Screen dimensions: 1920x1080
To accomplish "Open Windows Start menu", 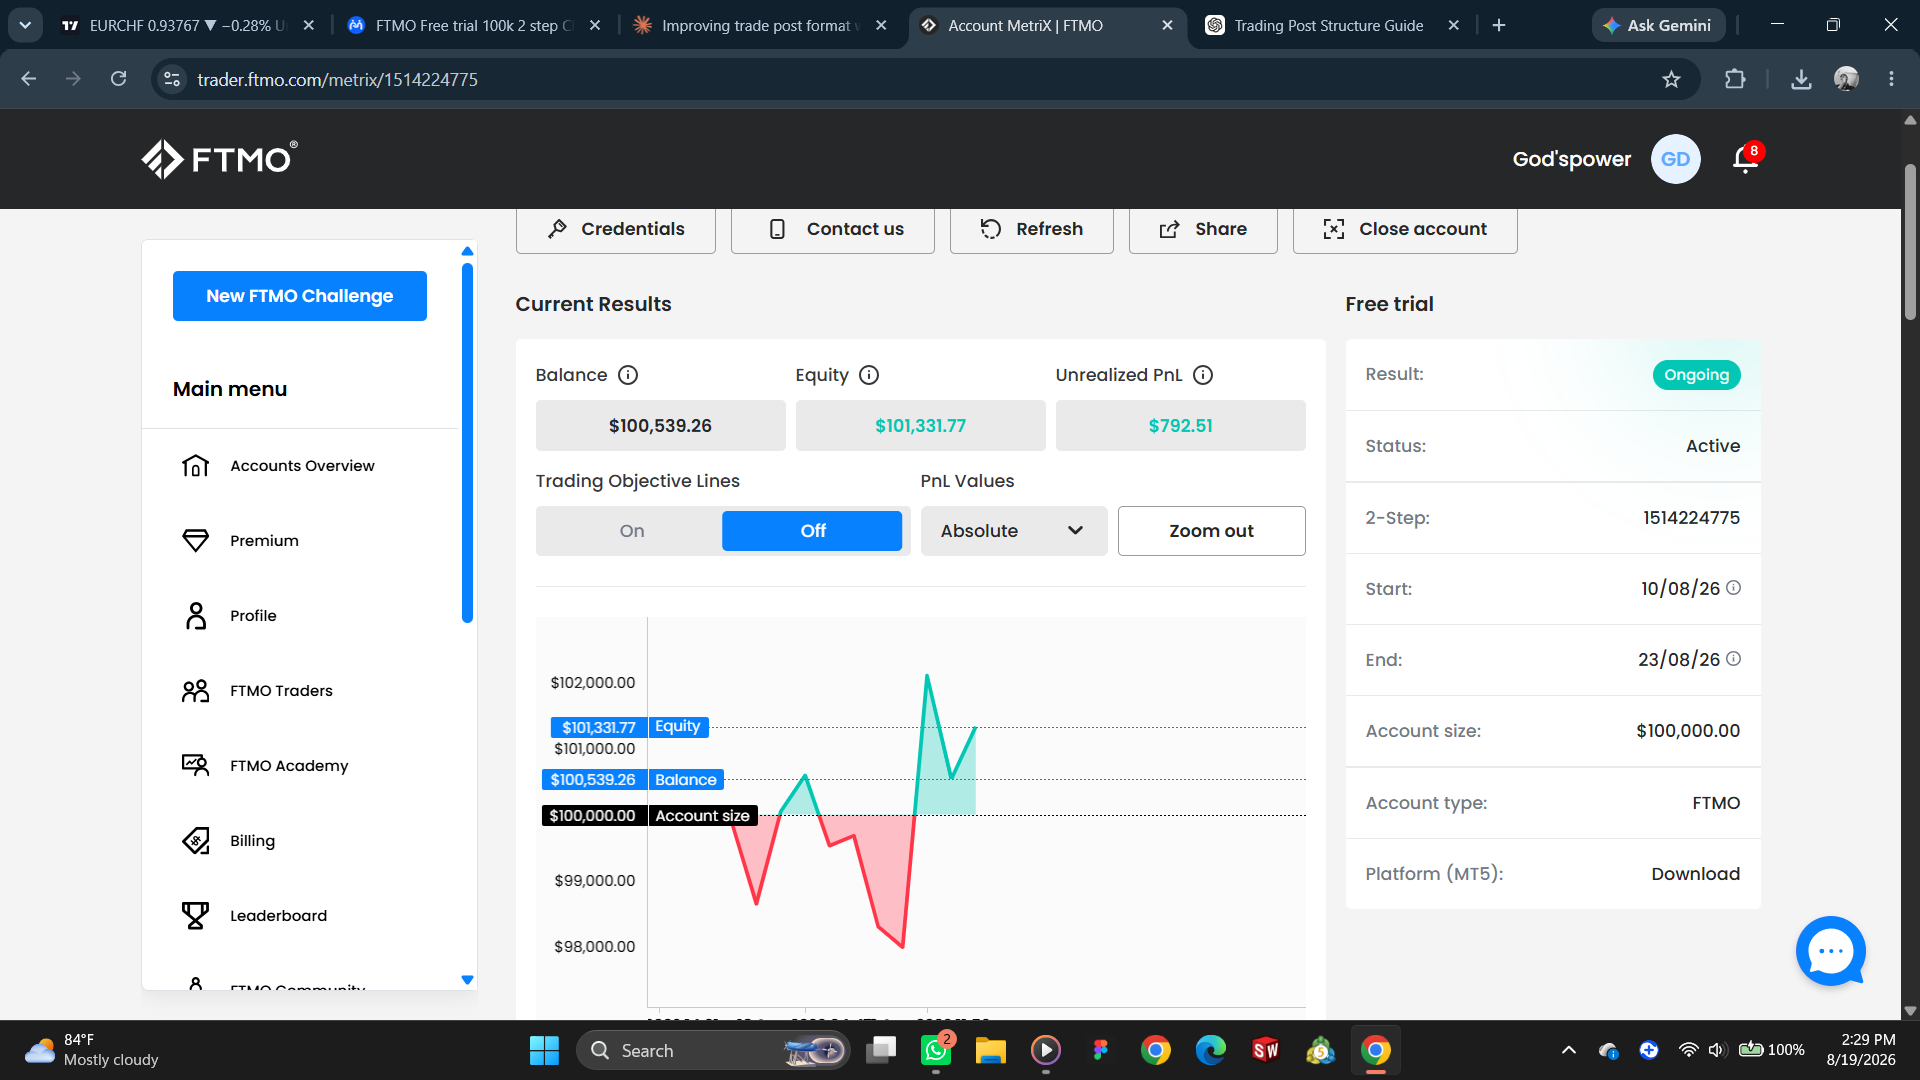I will point(544,1050).
